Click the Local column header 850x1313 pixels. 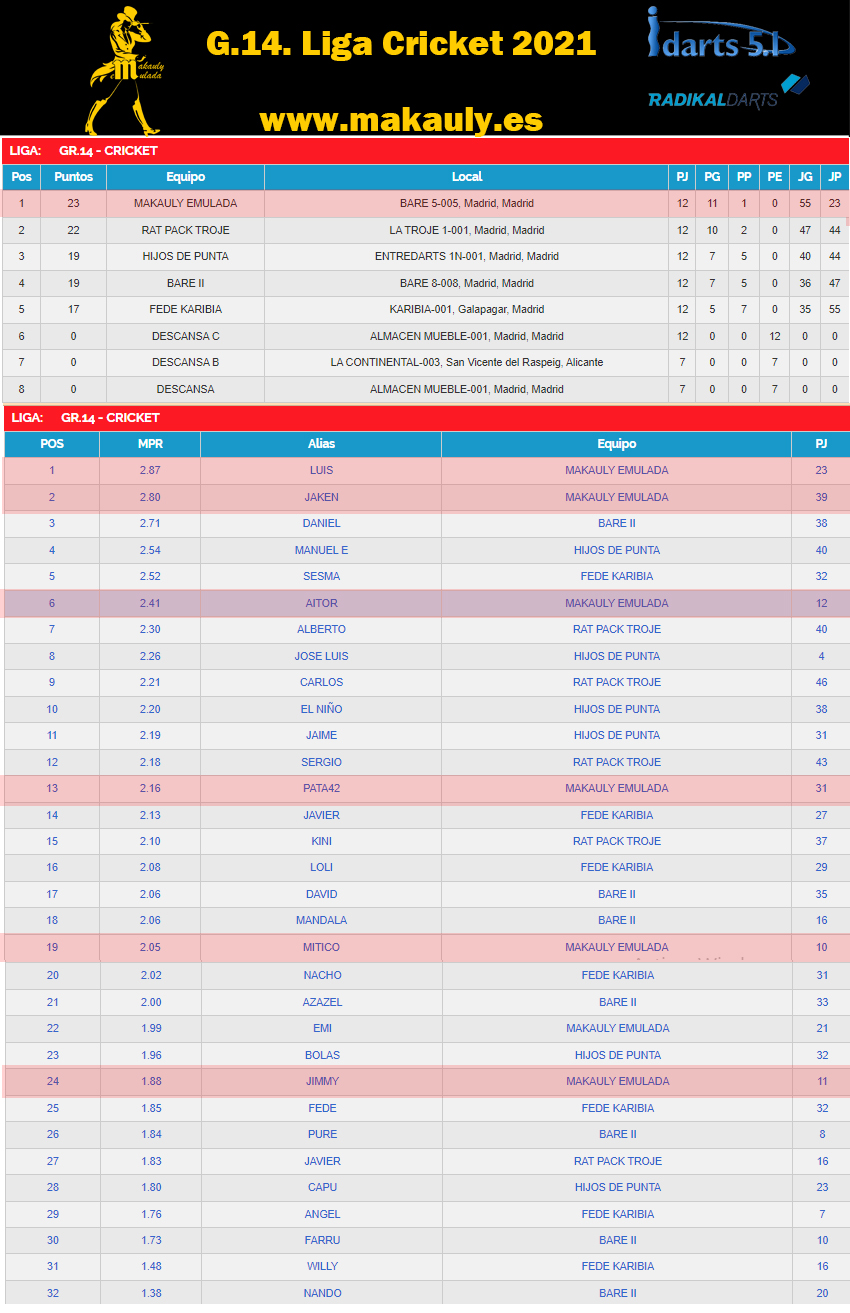click(x=467, y=177)
